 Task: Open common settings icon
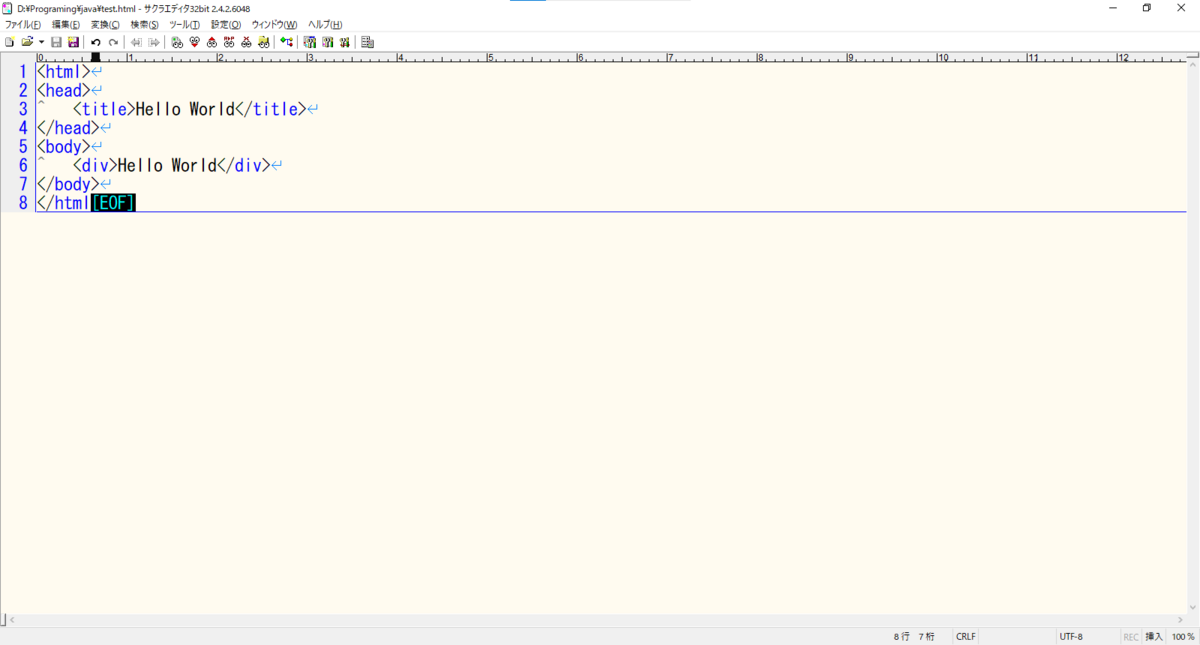point(327,42)
